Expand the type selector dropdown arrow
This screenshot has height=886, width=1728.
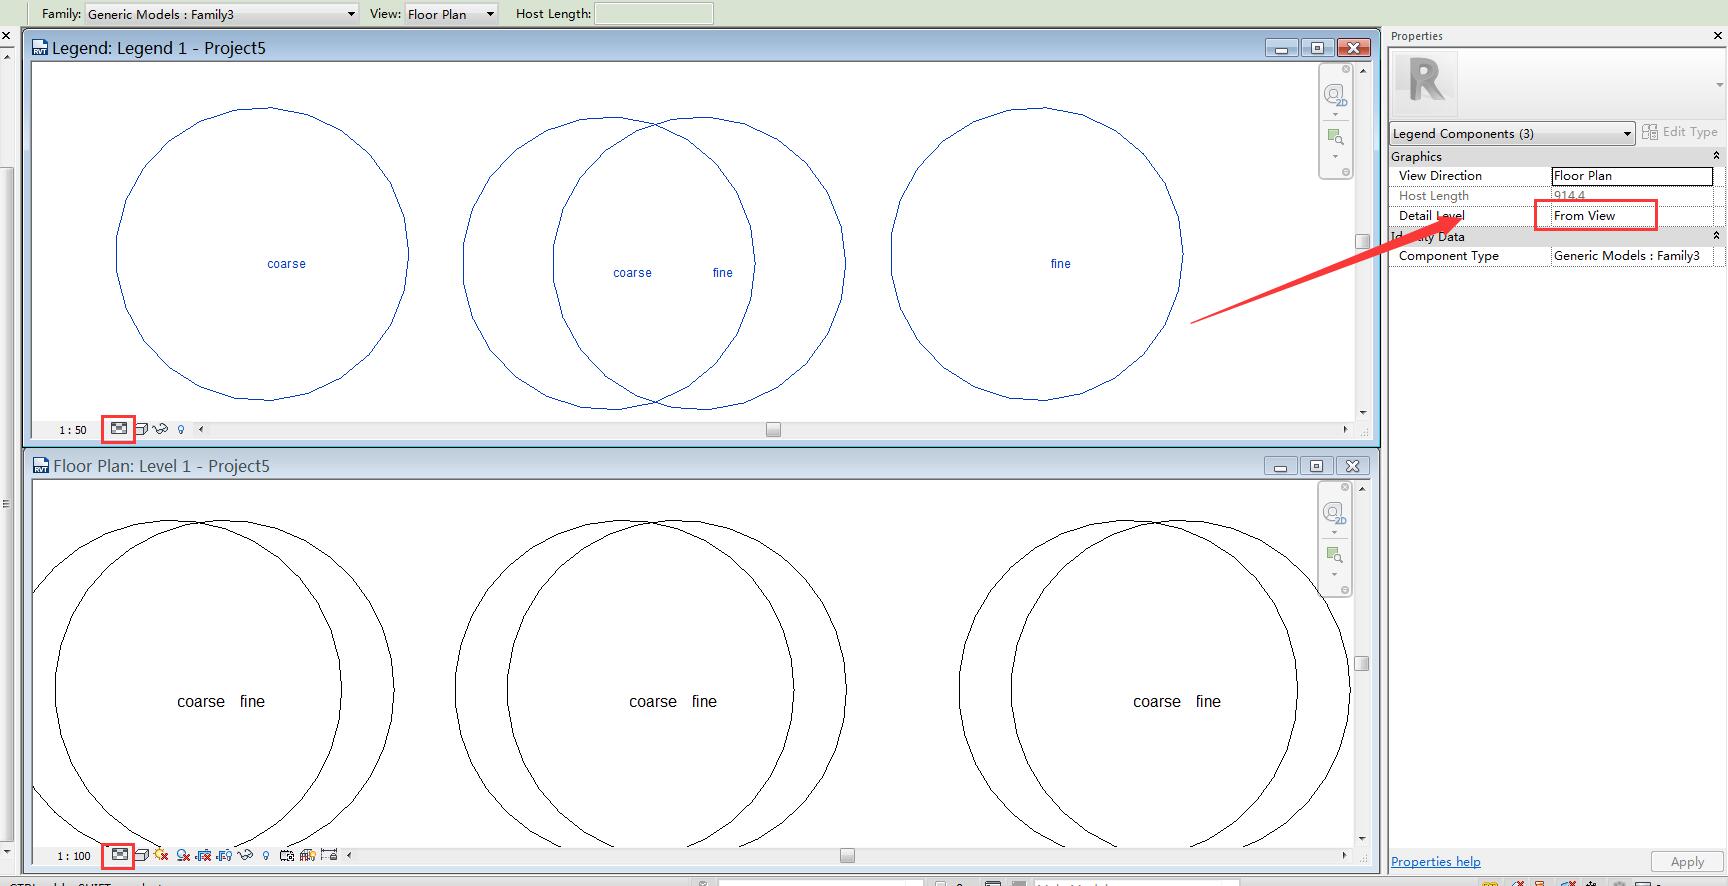pyautogui.click(x=1719, y=85)
